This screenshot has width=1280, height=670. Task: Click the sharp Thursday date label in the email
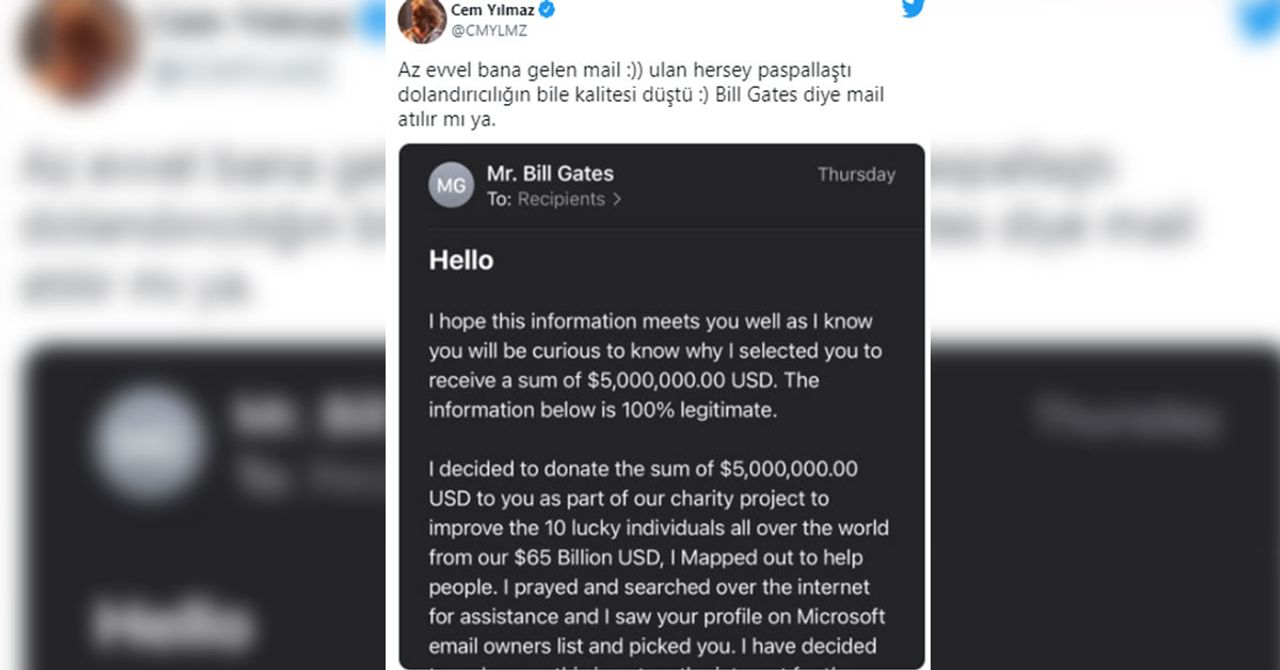(856, 174)
